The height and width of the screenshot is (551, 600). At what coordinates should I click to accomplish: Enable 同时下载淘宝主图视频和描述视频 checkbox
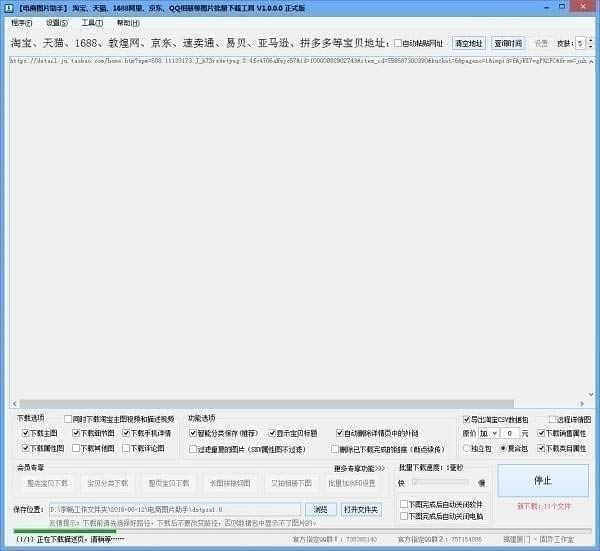click(x=68, y=419)
